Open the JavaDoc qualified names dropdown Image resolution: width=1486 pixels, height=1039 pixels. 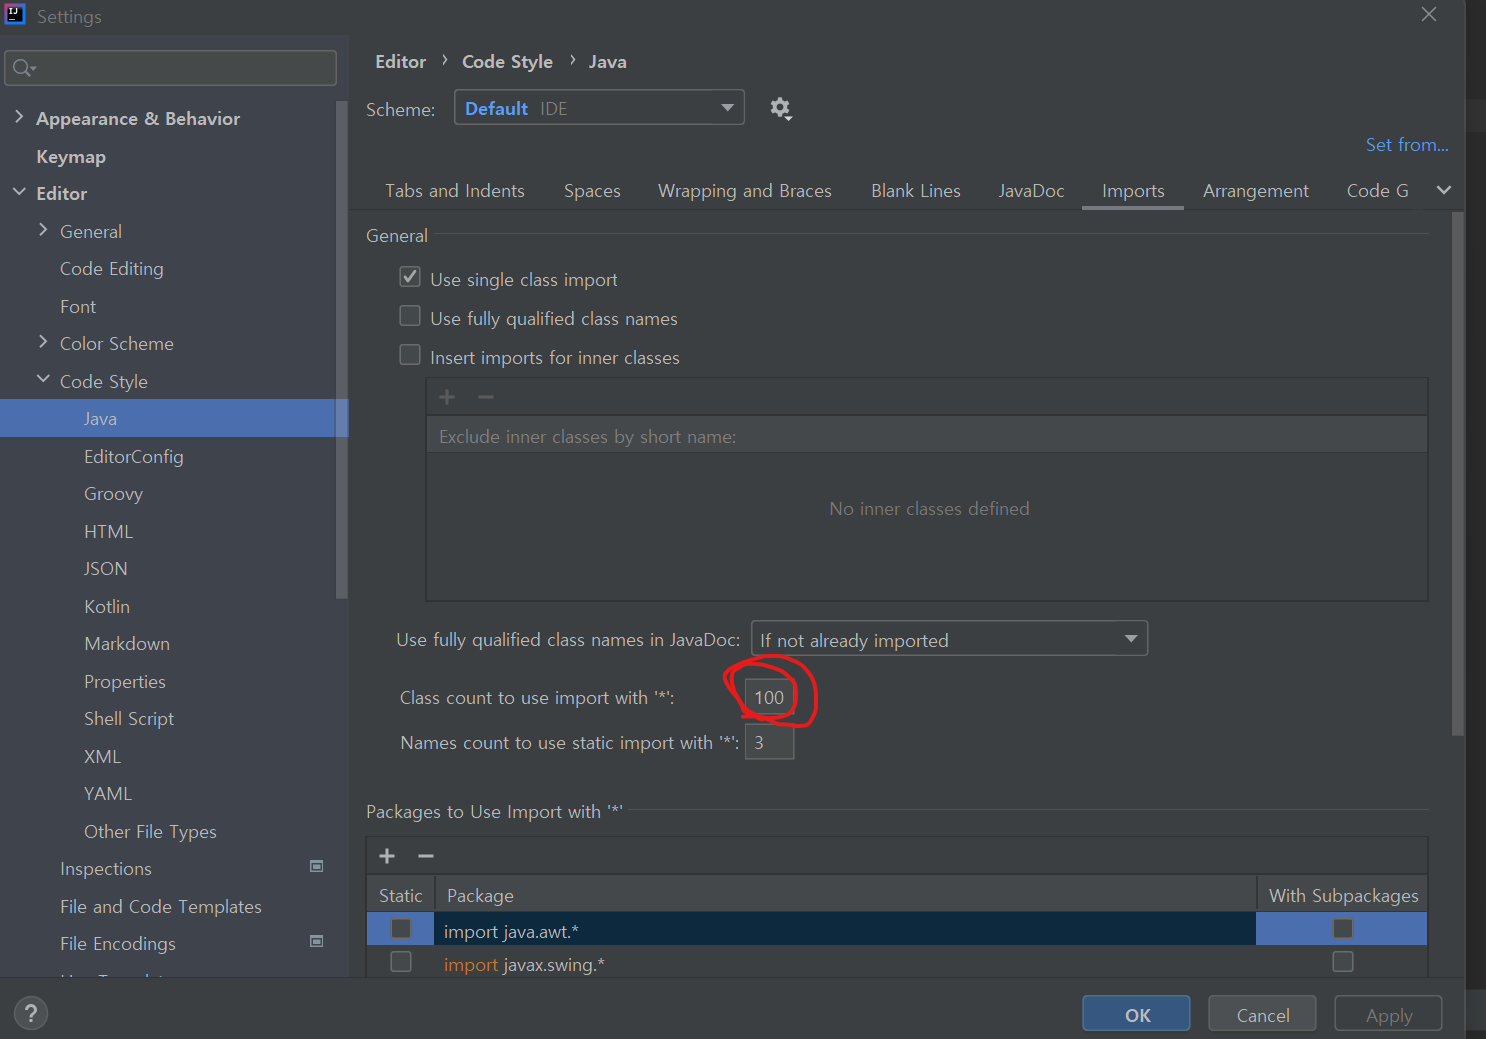click(x=949, y=639)
